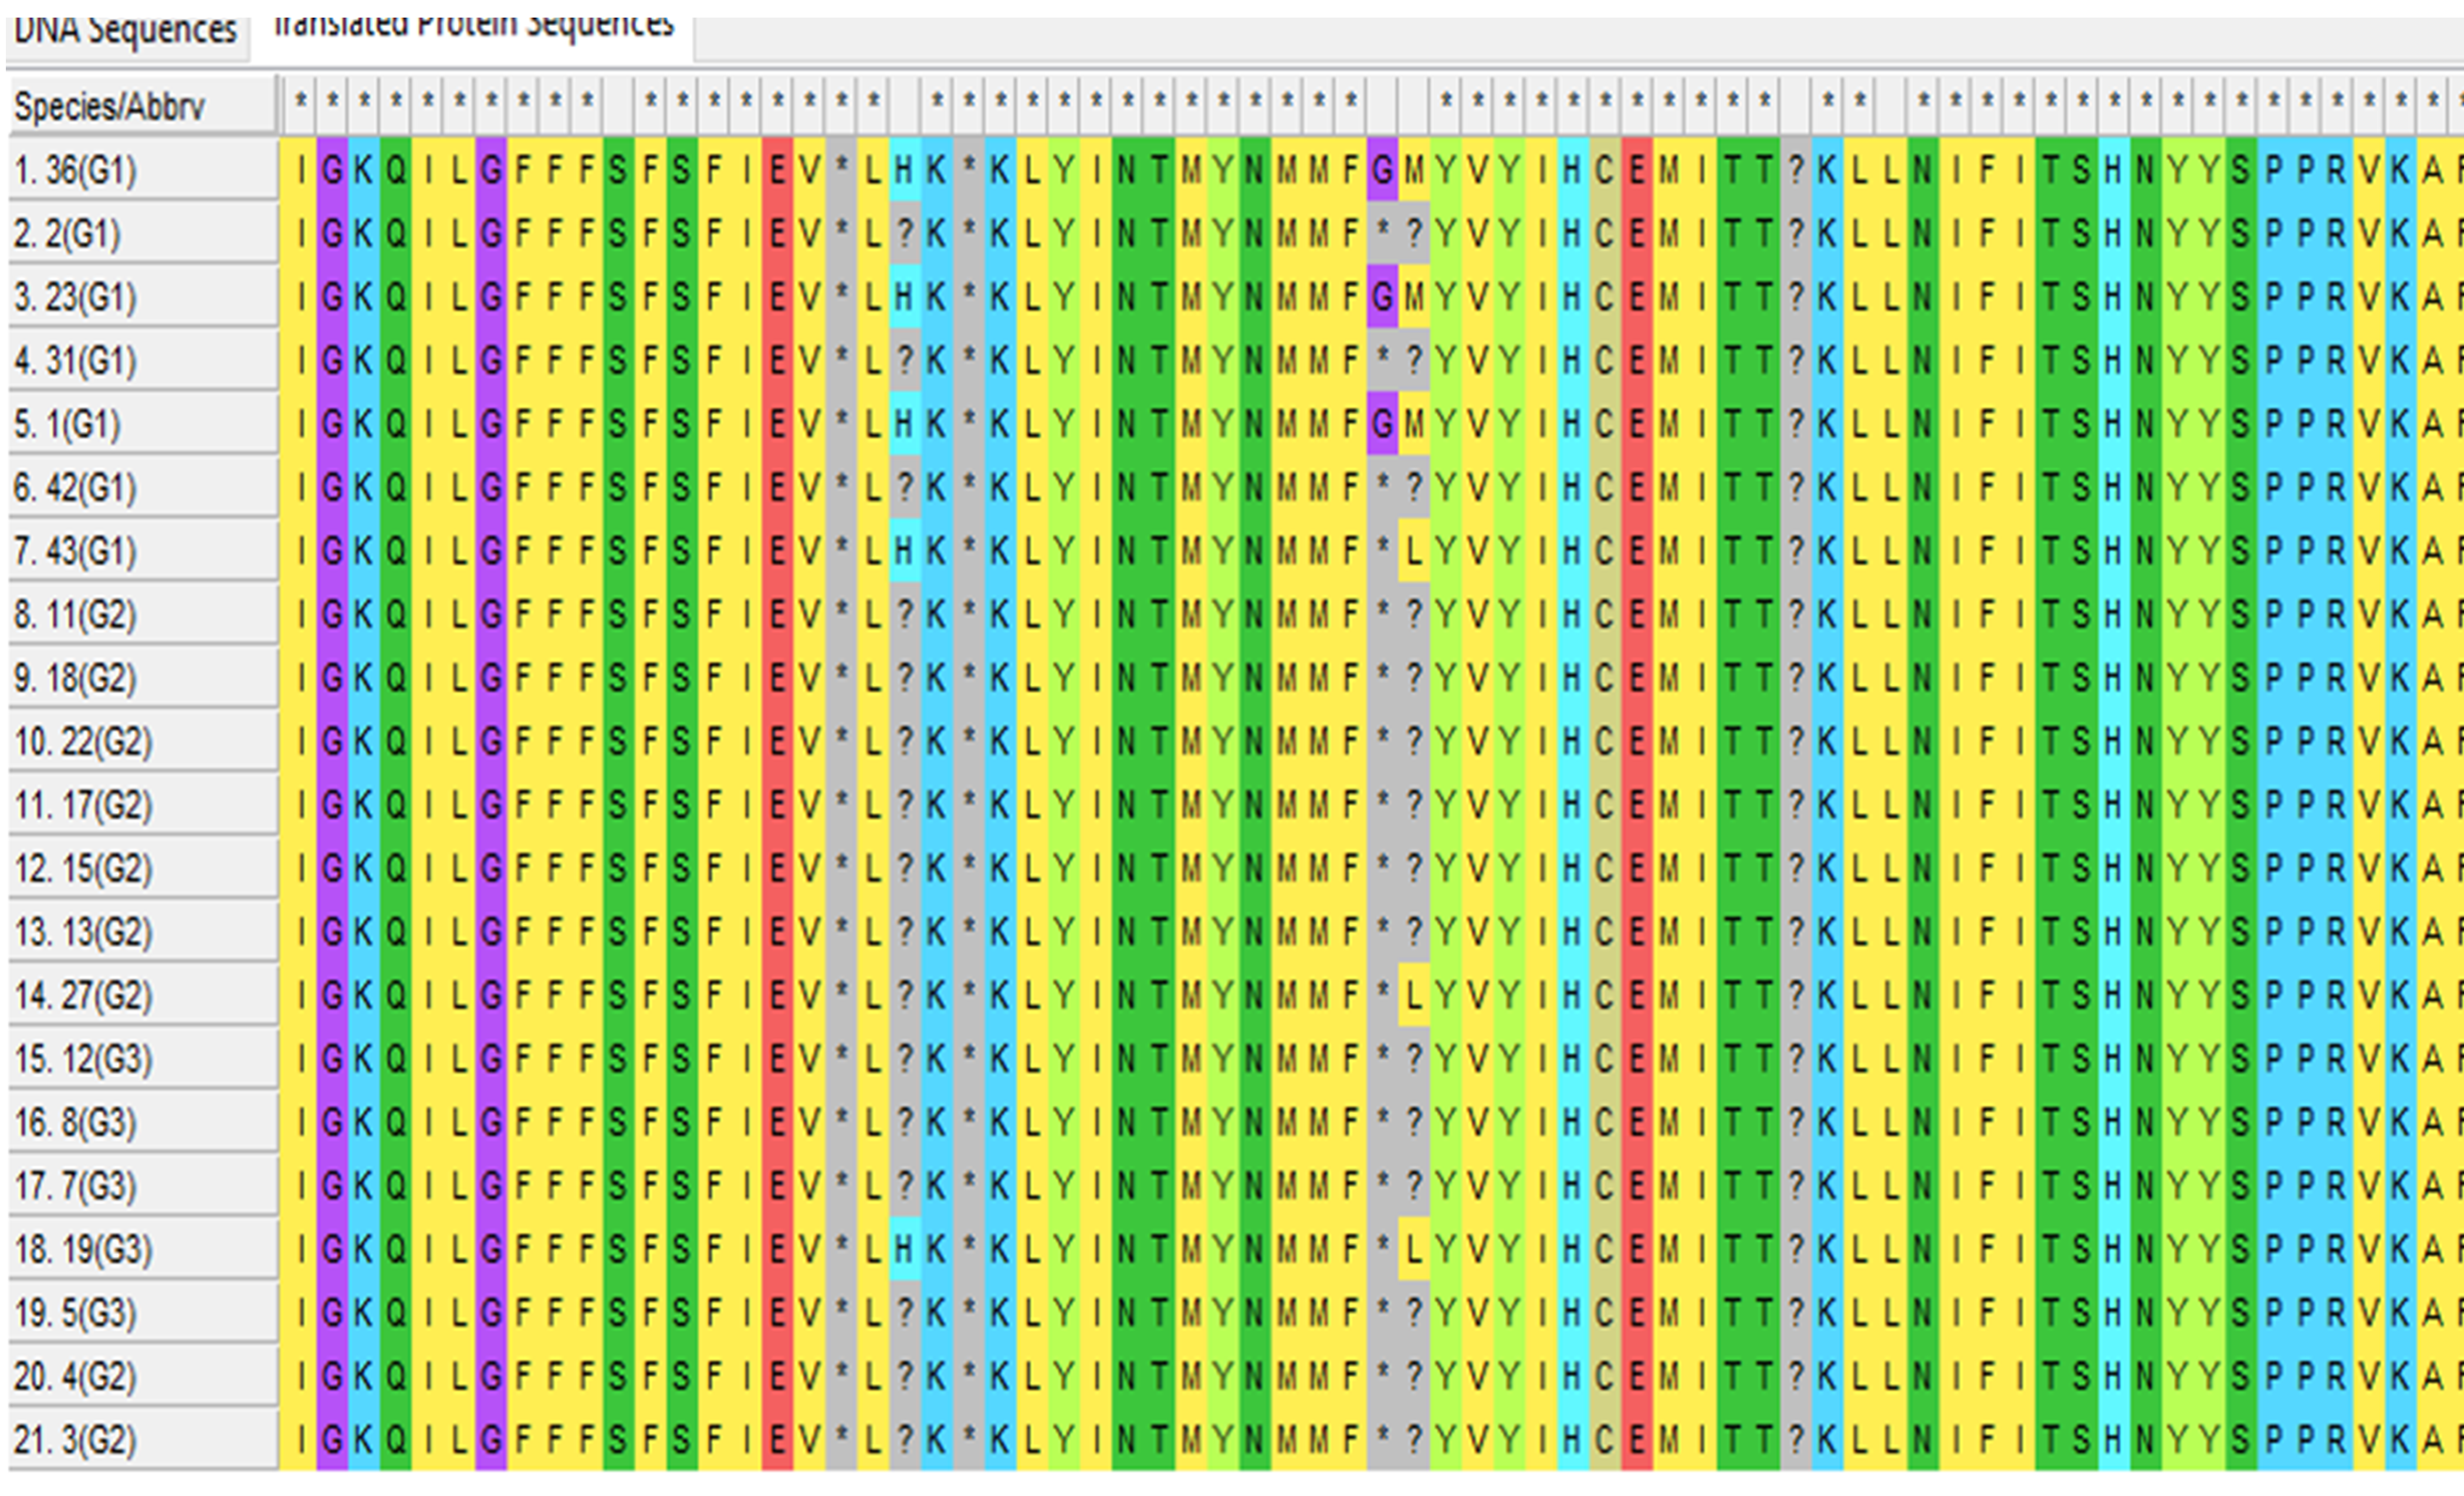
Task: Select sequence row 12. 15(G2)
Action: coord(142,868)
